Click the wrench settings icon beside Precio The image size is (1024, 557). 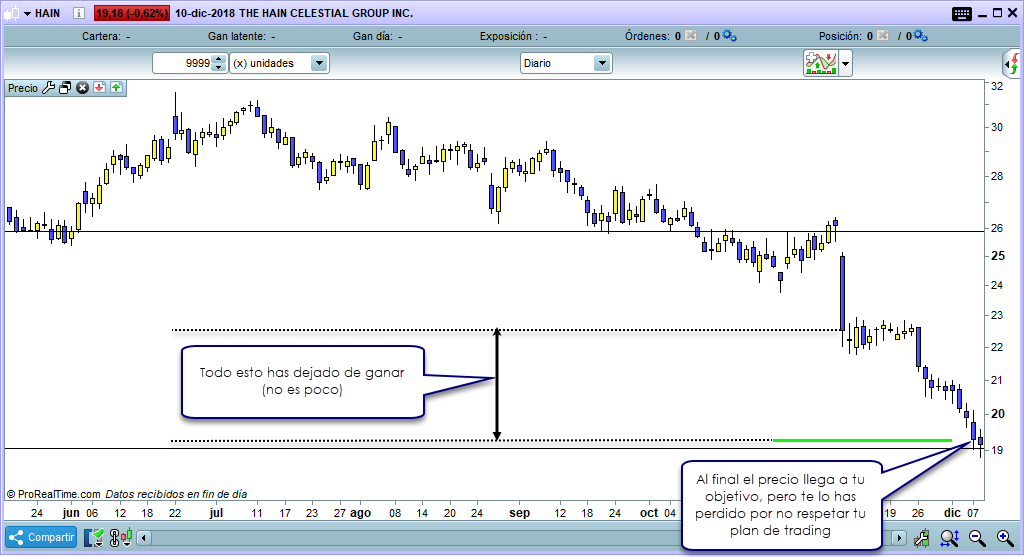[48, 88]
